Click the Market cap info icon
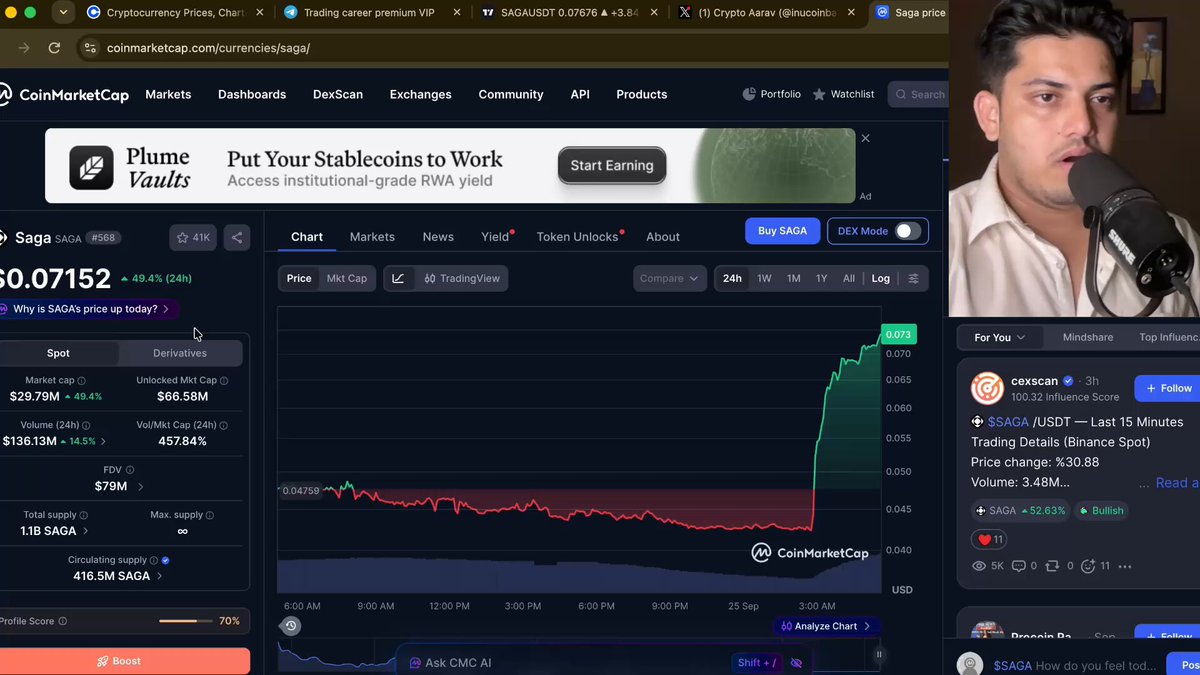Image resolution: width=1200 pixels, height=675 pixels. click(x=82, y=380)
